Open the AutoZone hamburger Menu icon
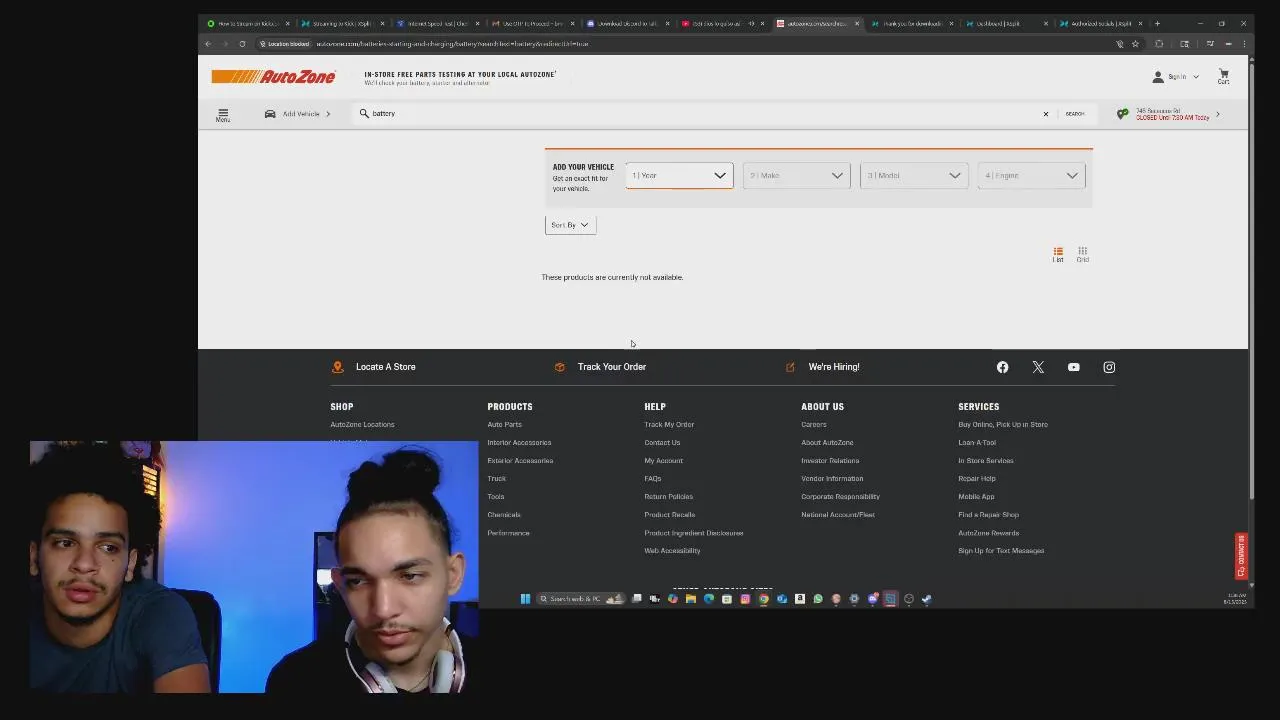 (x=223, y=114)
